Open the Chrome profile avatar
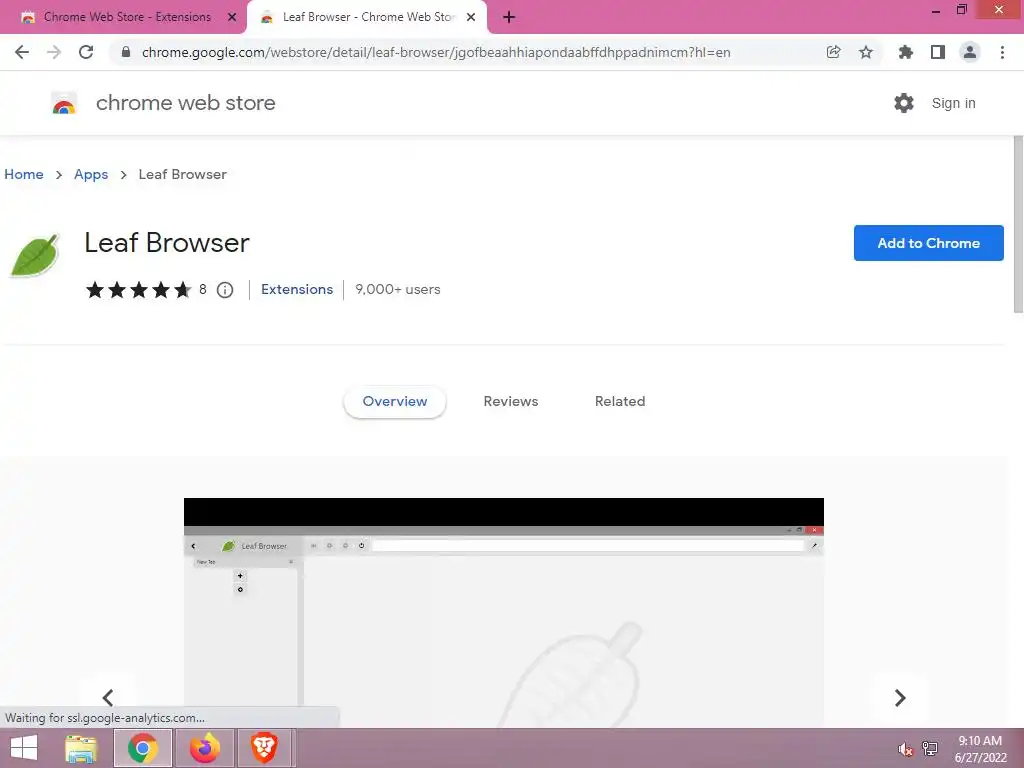Screen dimensions: 1024x768 click(970, 52)
